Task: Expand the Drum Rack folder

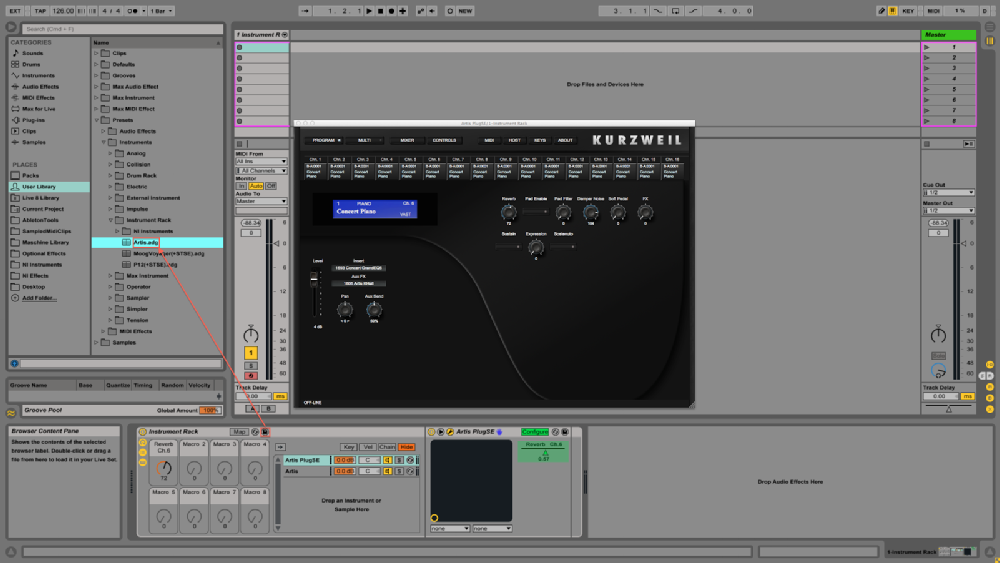Action: (x=110, y=175)
